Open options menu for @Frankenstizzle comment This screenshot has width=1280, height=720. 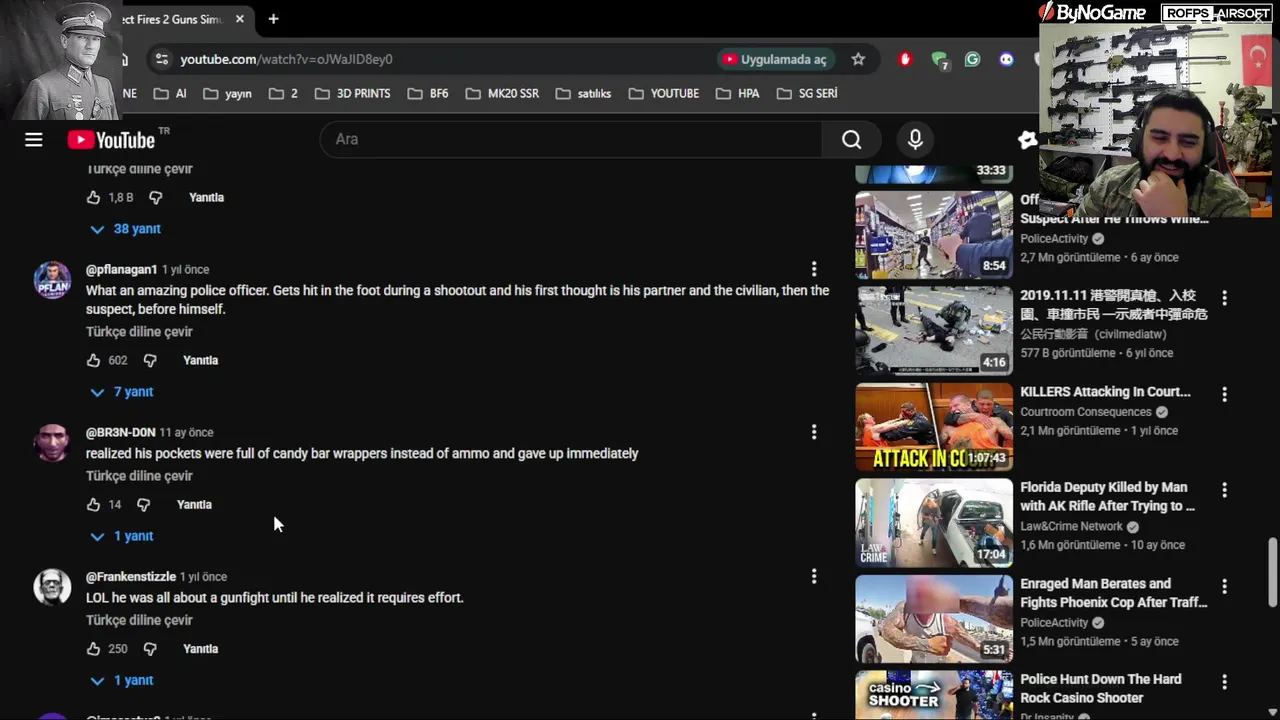point(814,576)
